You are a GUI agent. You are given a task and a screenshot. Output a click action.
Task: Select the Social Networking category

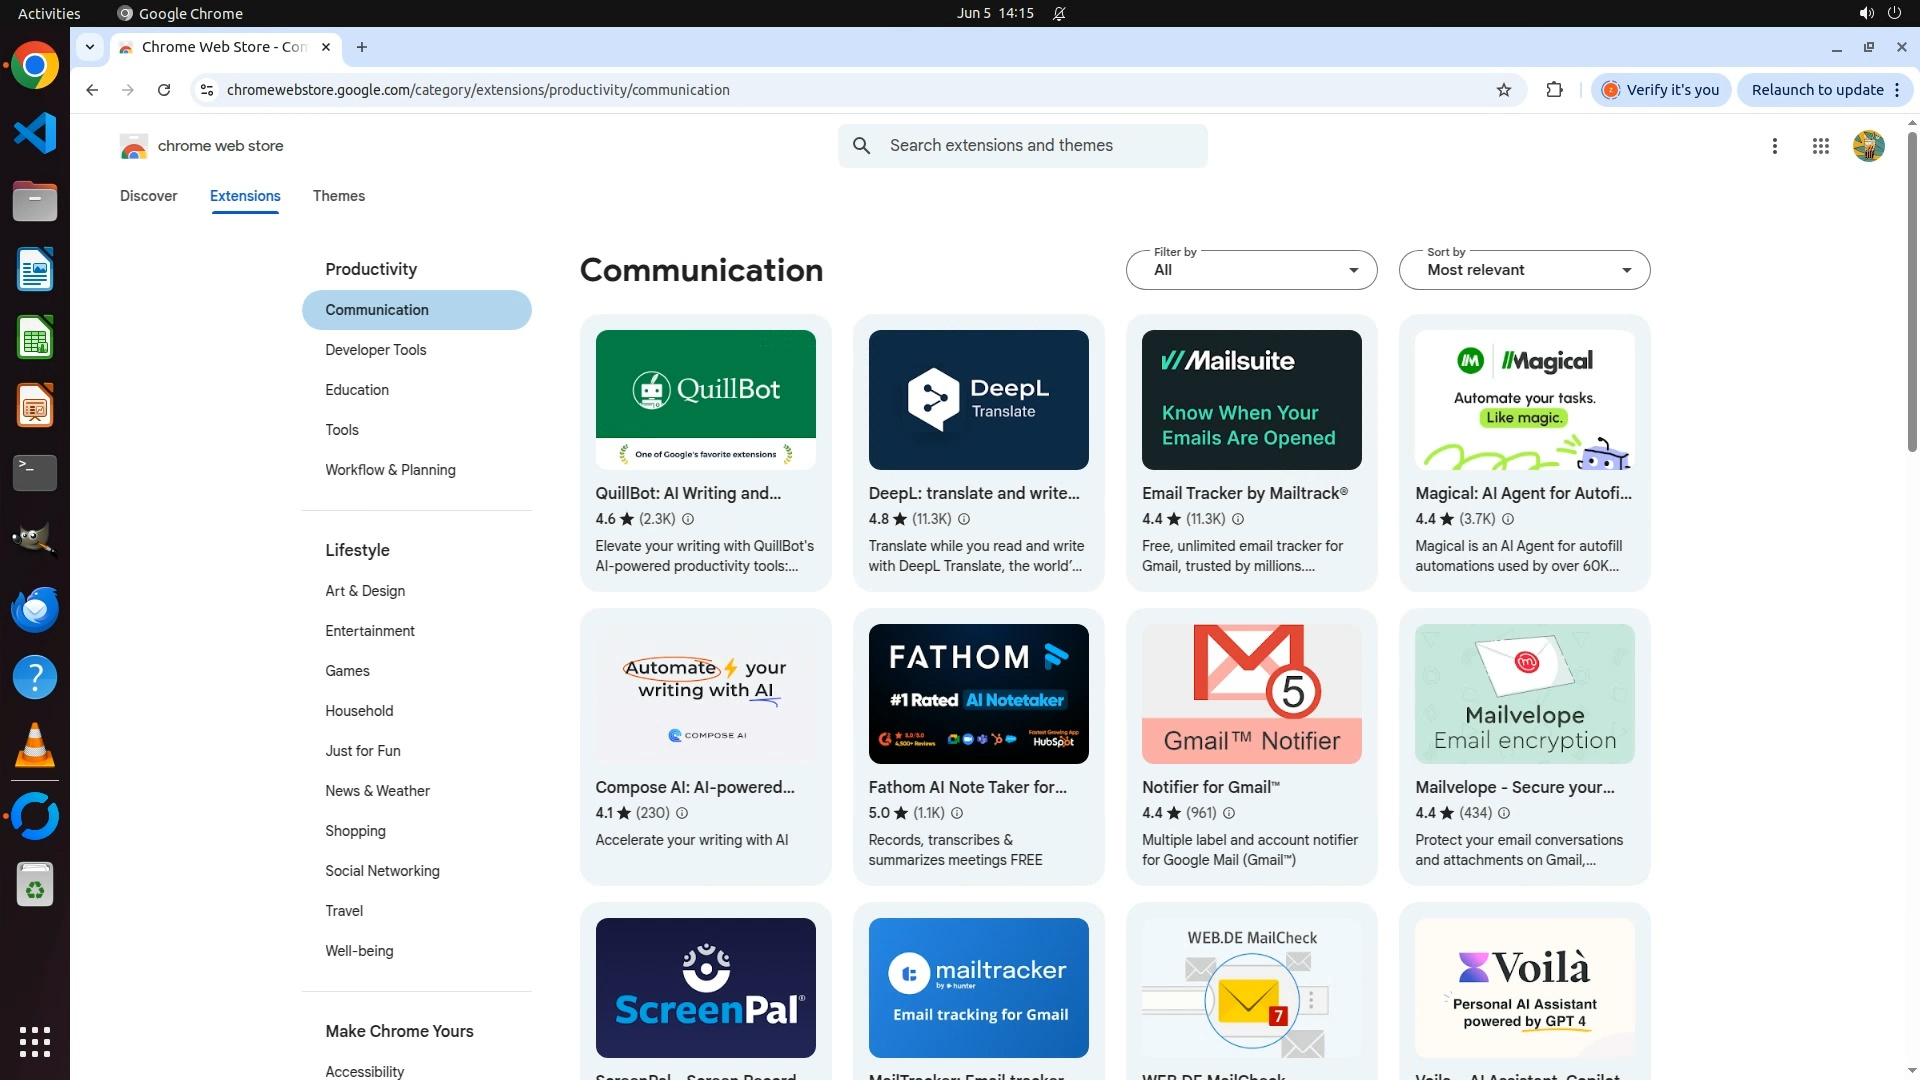click(382, 871)
